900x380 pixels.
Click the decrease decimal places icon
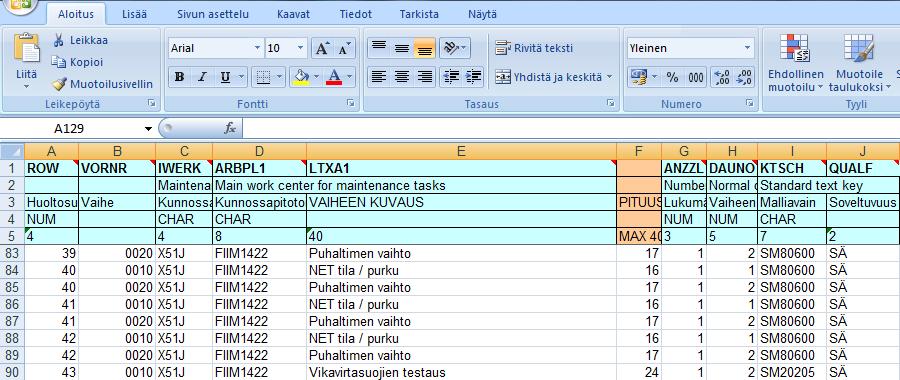[744, 77]
